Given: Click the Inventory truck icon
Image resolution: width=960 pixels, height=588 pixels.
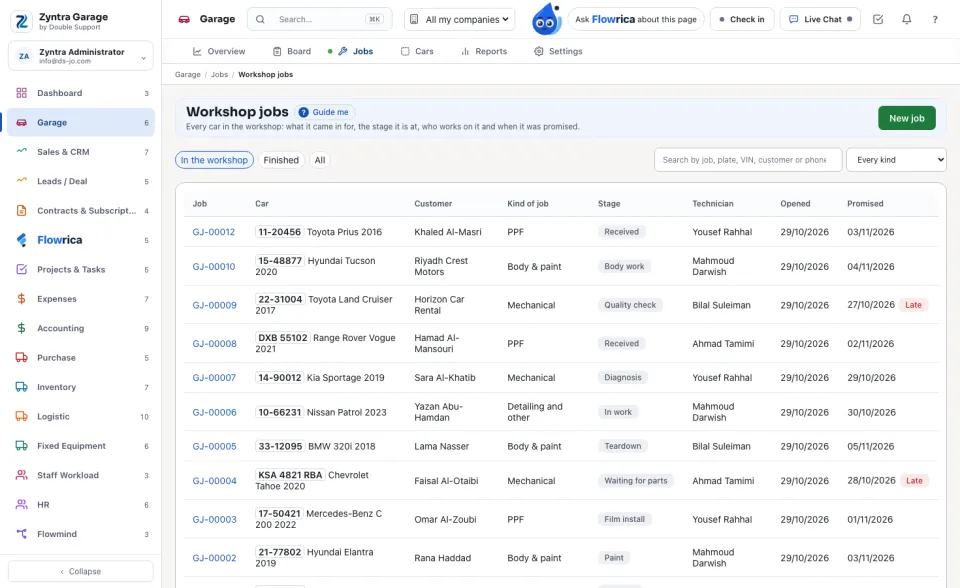Looking at the screenshot, I should pos(21,387).
